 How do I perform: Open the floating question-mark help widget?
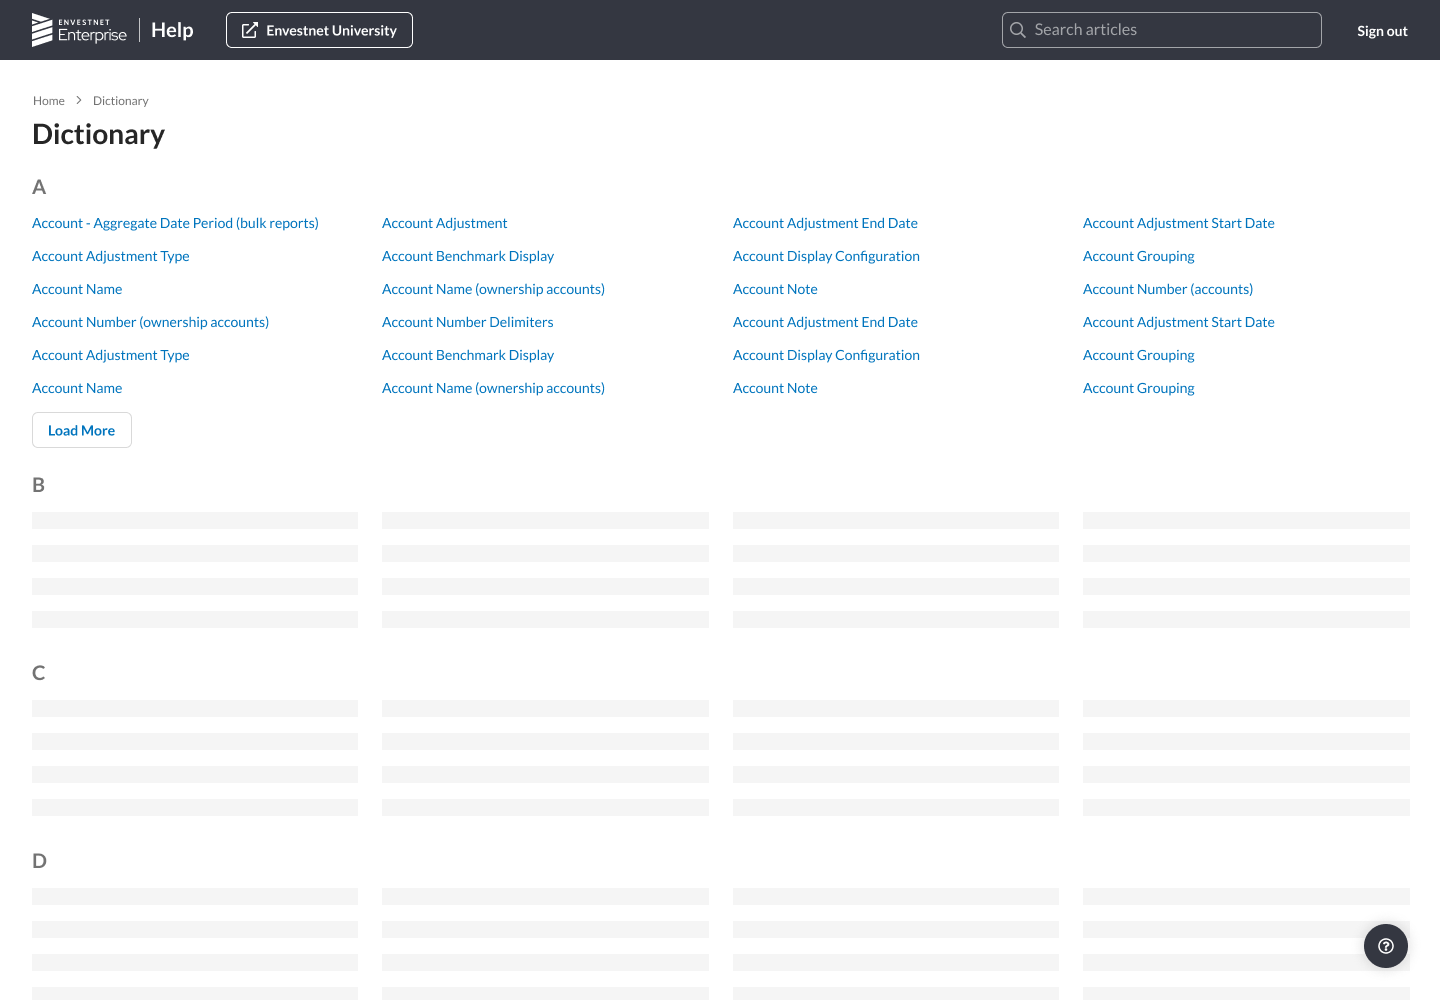1385,946
